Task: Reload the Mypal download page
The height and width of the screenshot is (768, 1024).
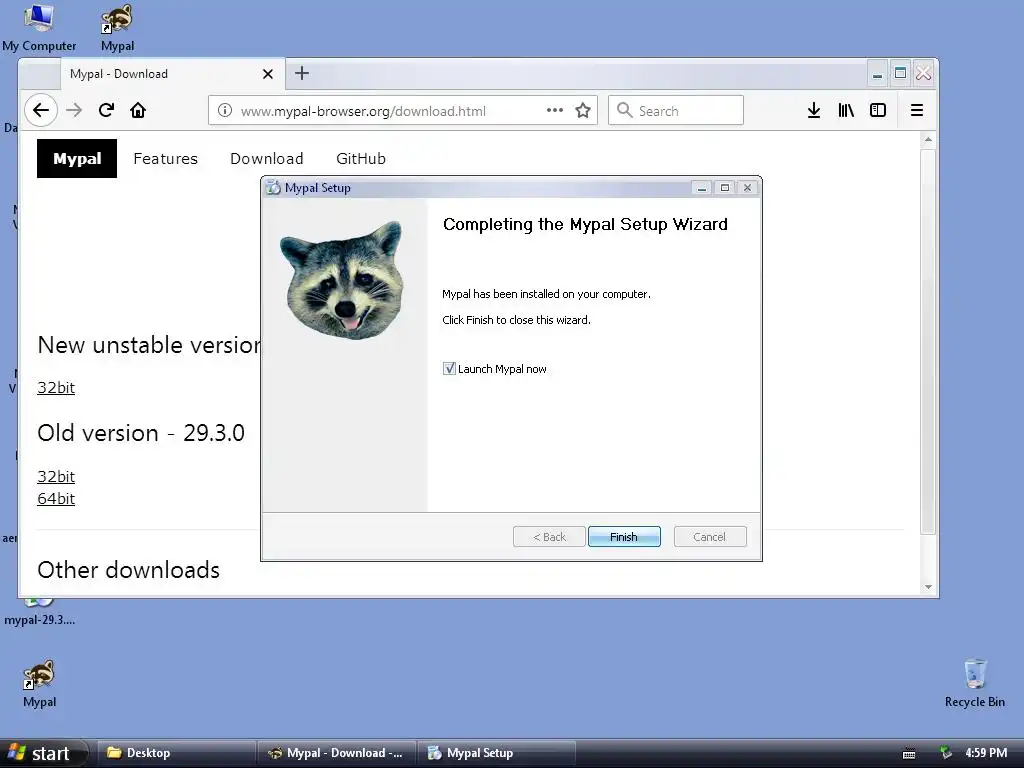Action: 106,110
